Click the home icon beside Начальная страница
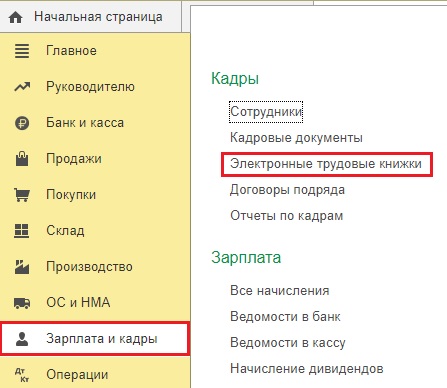The height and width of the screenshot is (388, 447). pos(16,17)
